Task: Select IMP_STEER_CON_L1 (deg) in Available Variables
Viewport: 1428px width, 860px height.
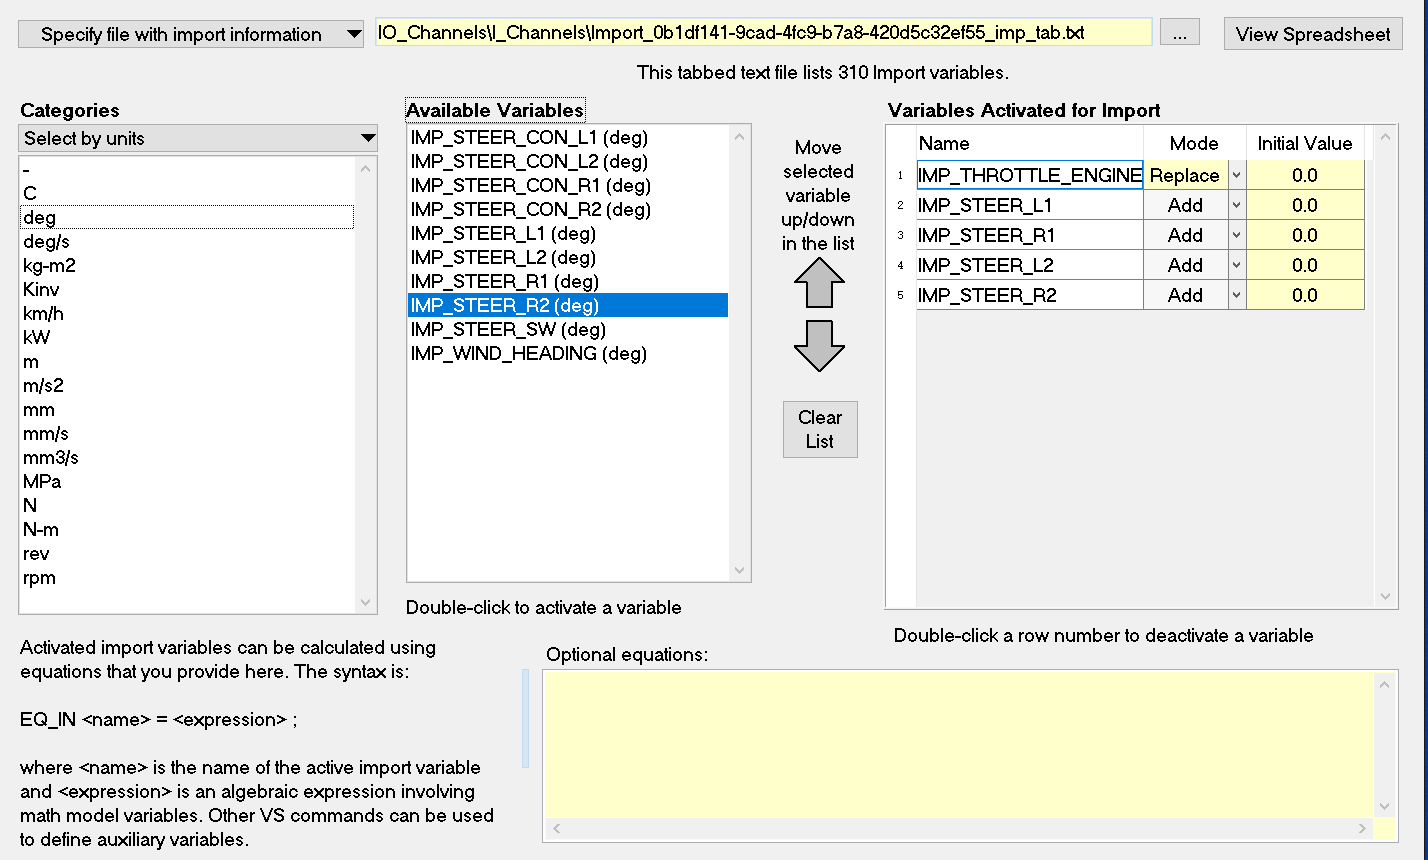Action: click(568, 137)
